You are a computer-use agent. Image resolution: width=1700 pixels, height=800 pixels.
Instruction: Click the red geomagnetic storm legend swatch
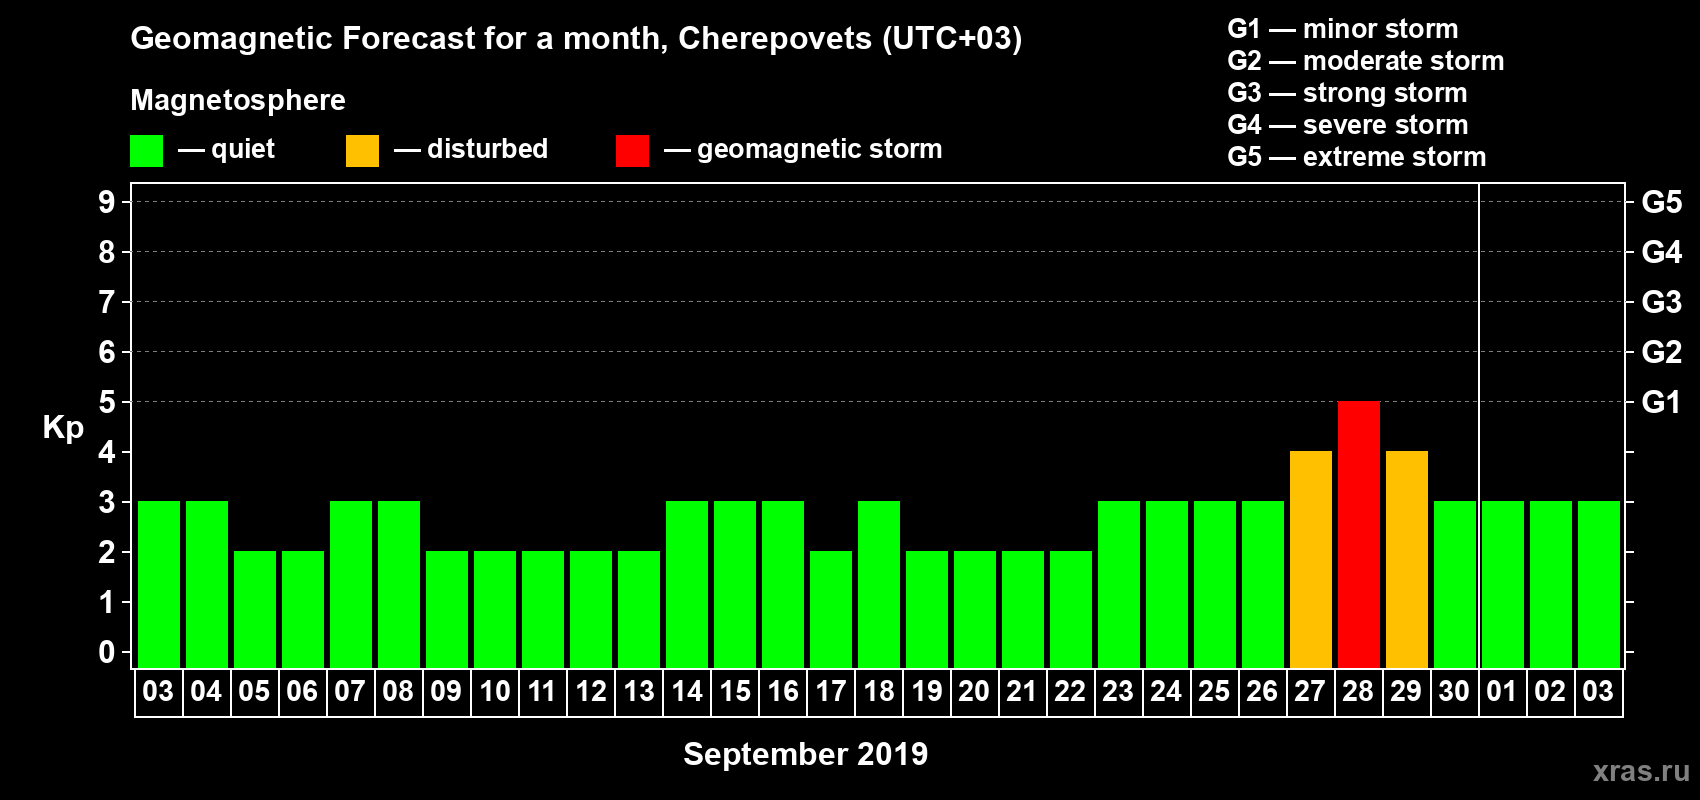[632, 151]
